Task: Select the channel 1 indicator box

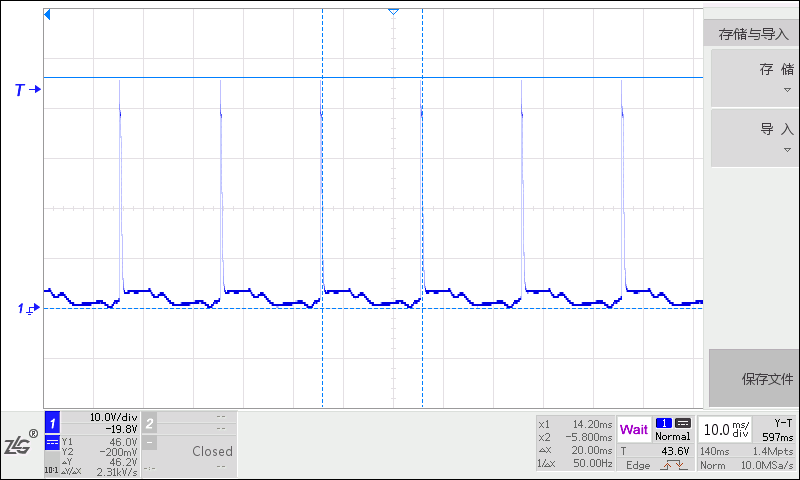Action: click(x=52, y=422)
